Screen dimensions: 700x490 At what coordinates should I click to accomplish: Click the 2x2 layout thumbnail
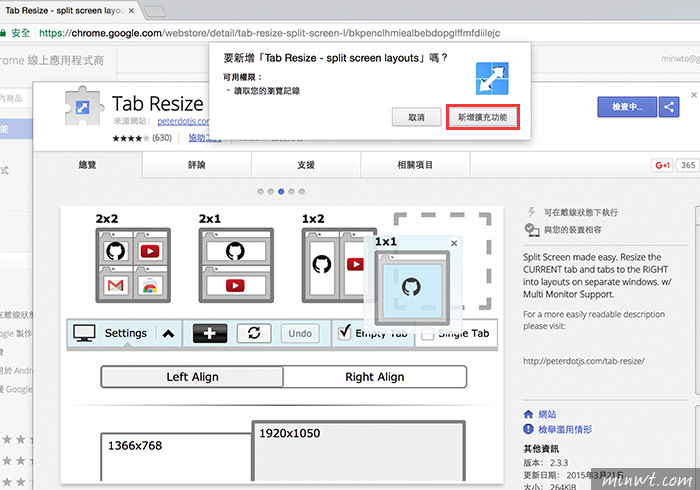tap(133, 265)
